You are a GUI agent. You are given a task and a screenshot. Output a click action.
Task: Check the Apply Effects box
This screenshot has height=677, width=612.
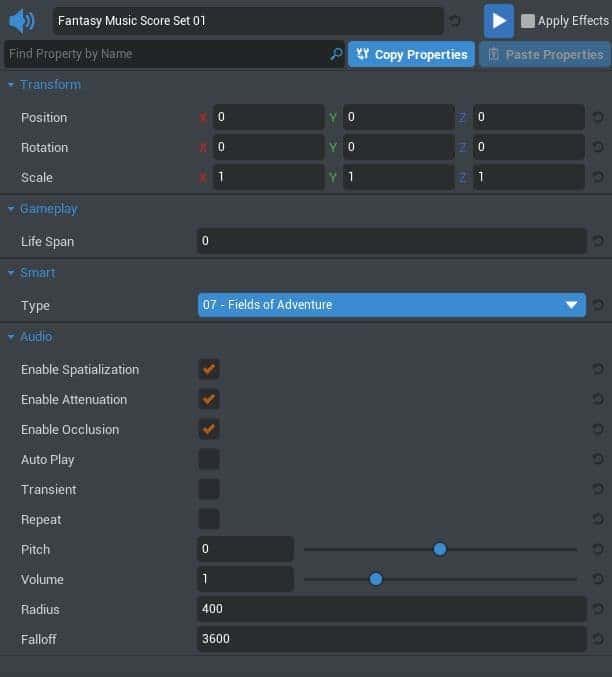528,21
